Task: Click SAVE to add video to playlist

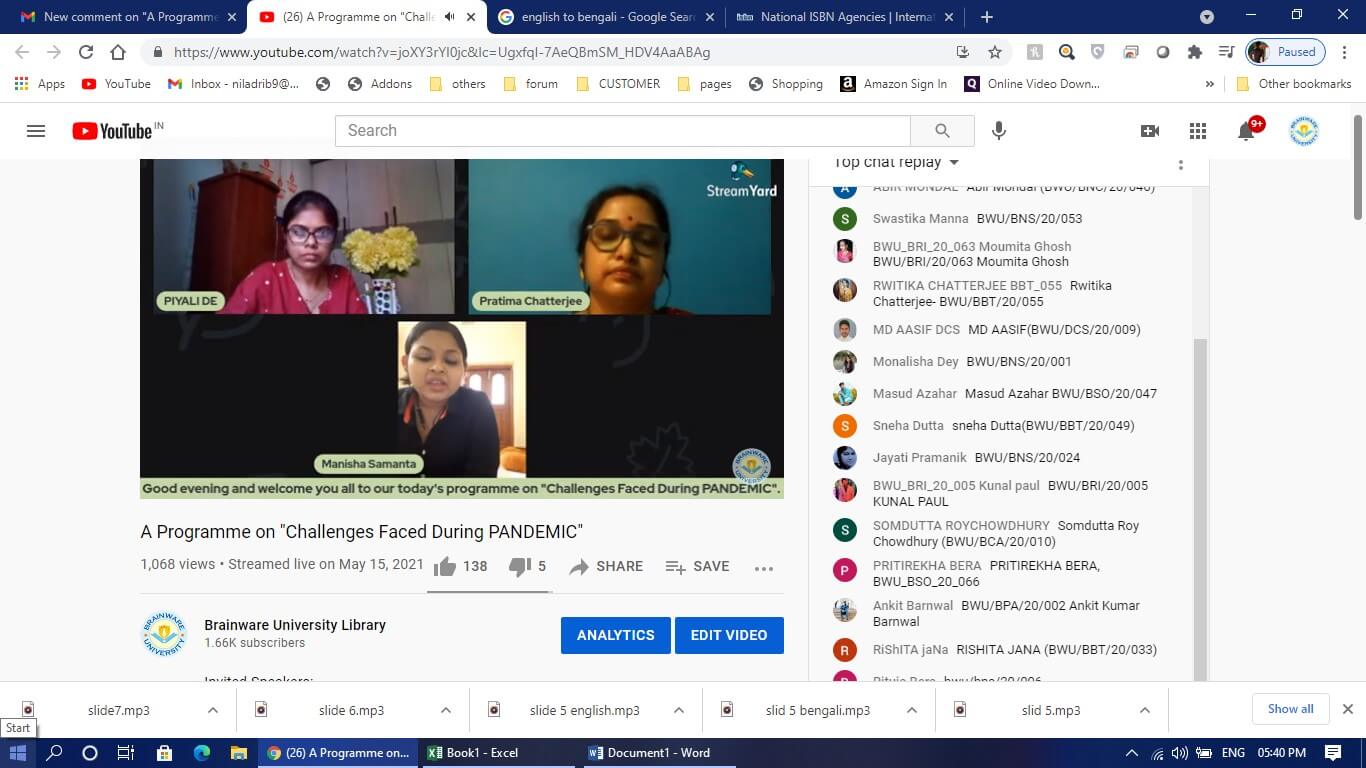Action: click(697, 567)
